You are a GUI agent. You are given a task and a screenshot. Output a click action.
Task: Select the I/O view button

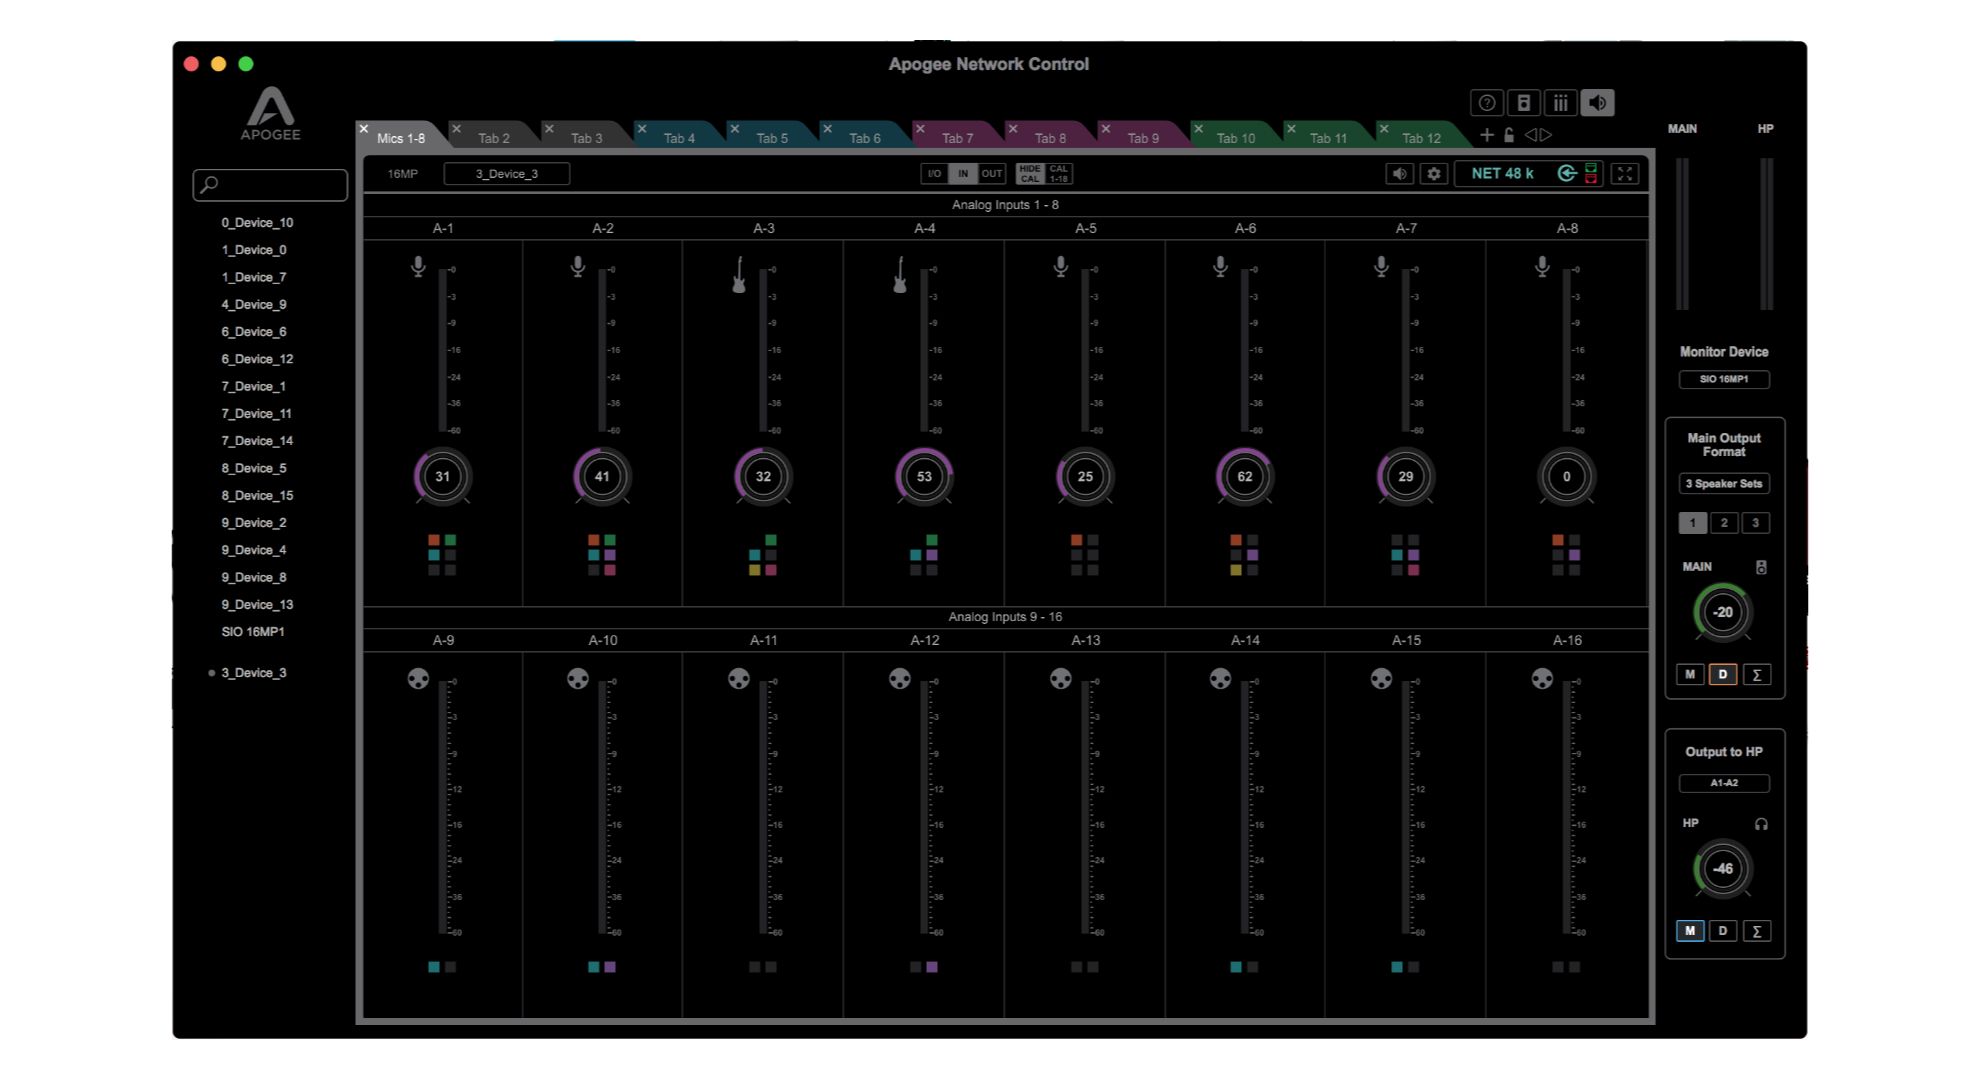934,174
